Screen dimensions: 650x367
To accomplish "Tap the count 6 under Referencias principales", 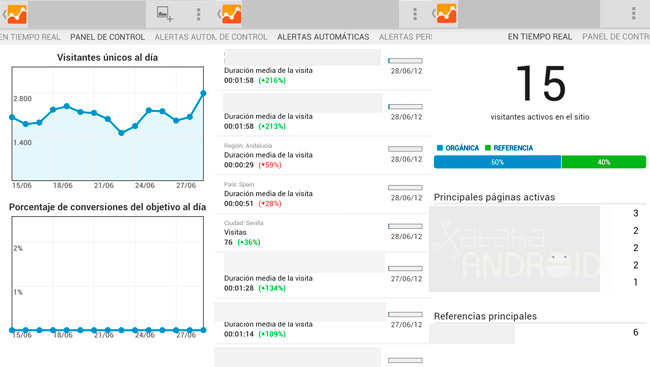I will click(x=635, y=332).
